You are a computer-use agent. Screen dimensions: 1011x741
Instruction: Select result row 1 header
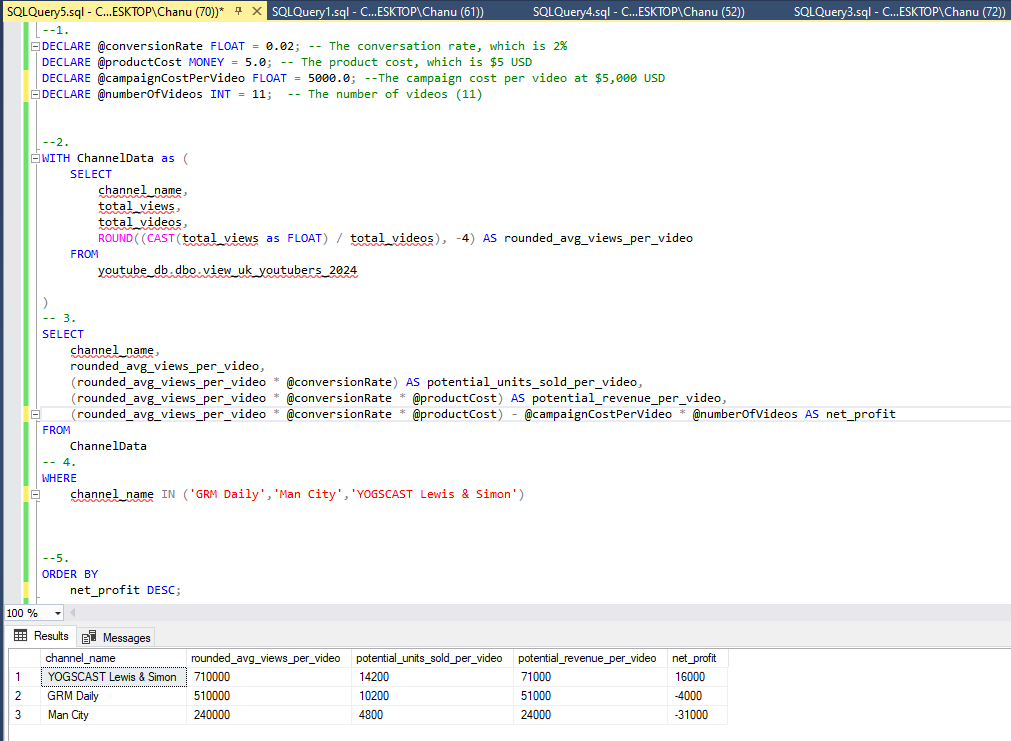coord(25,677)
